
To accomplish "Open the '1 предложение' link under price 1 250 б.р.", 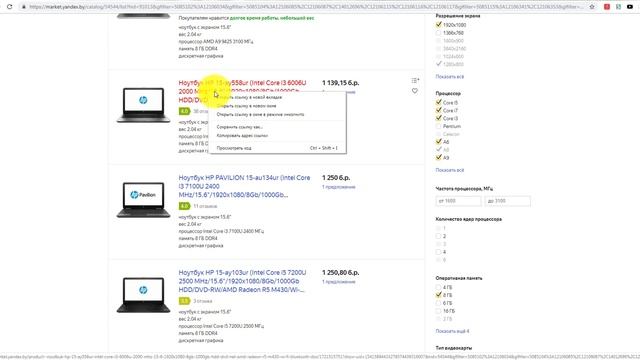I will coord(339,187).
